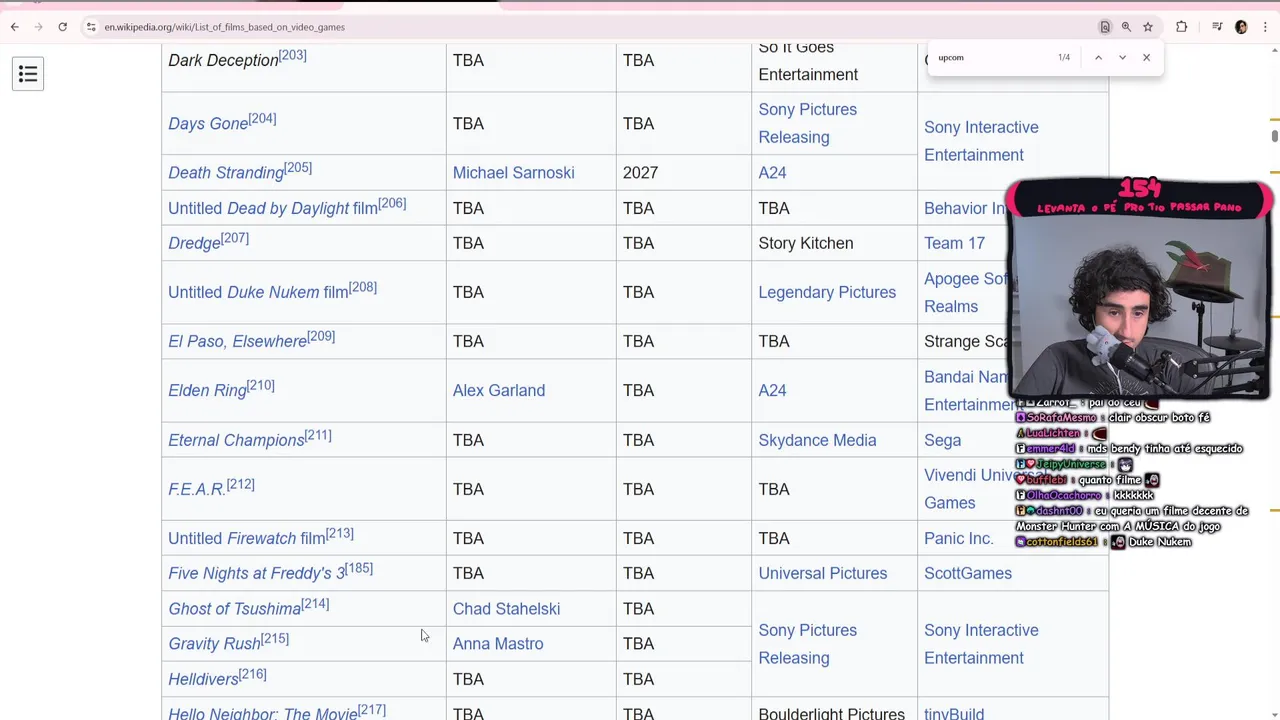
Task: Open the Chad Stahelski director link
Action: click(x=506, y=609)
